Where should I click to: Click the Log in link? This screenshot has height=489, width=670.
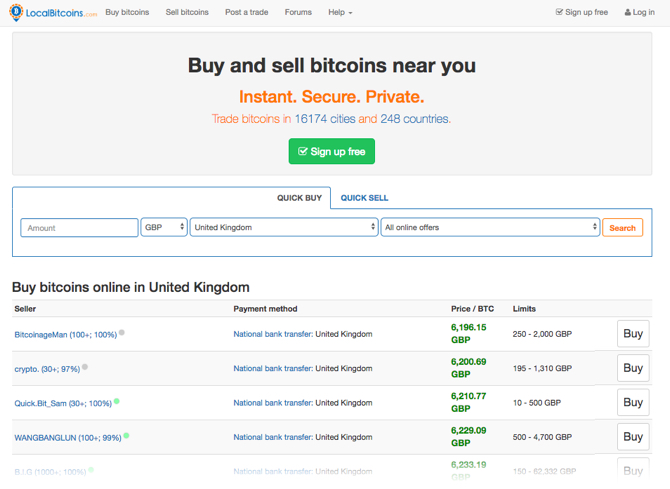(x=640, y=12)
